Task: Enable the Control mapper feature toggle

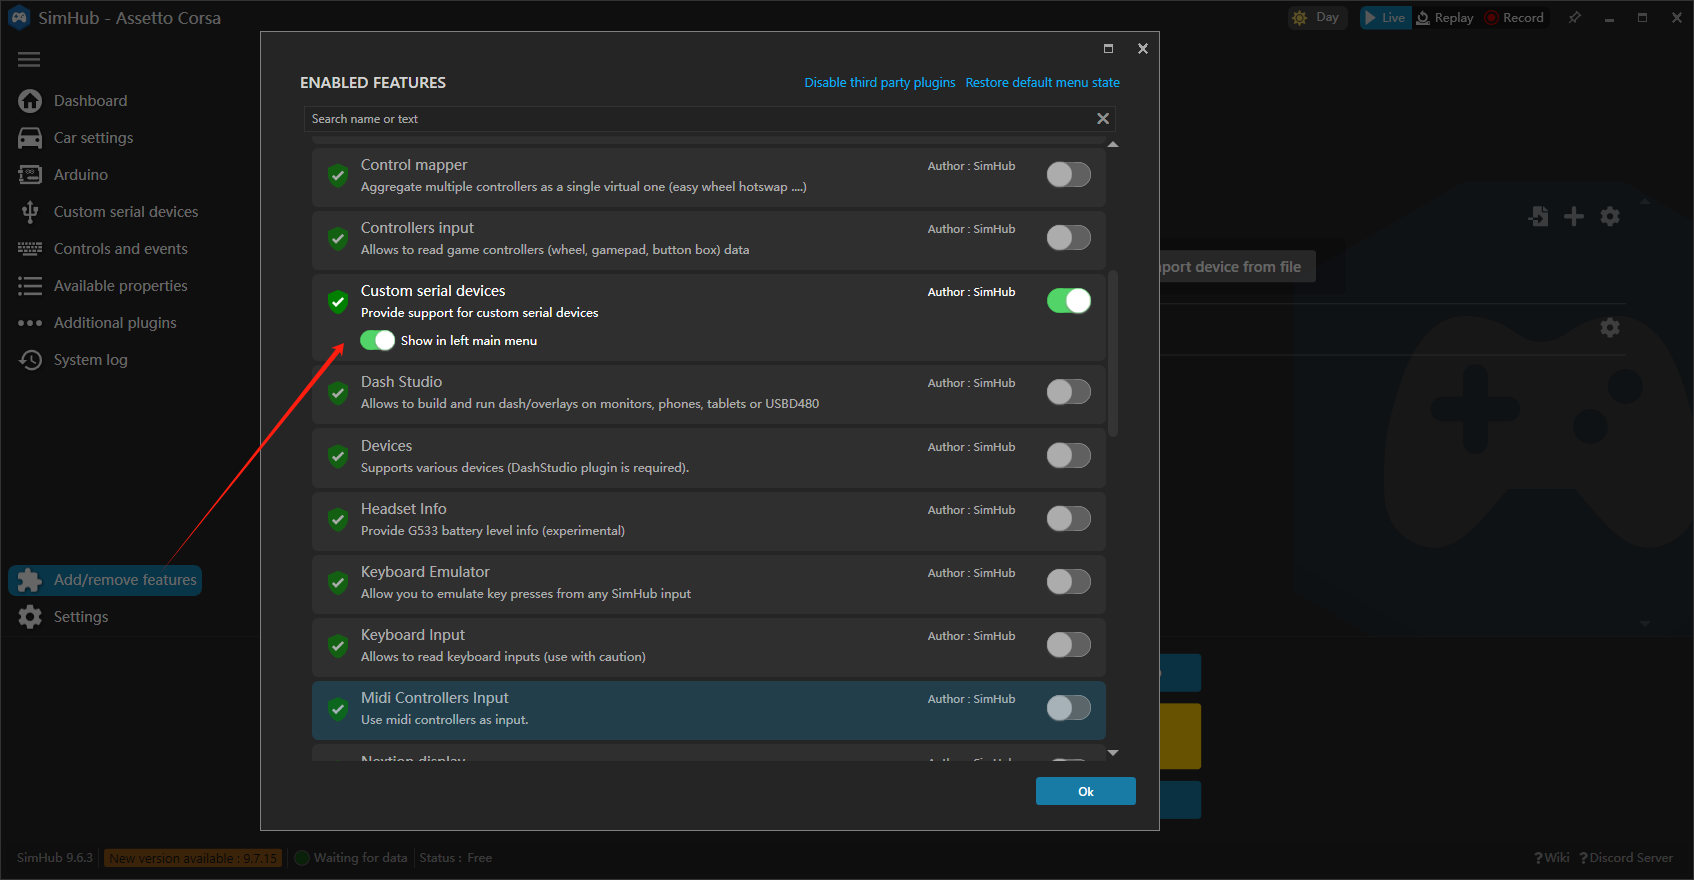Action: click(1069, 175)
